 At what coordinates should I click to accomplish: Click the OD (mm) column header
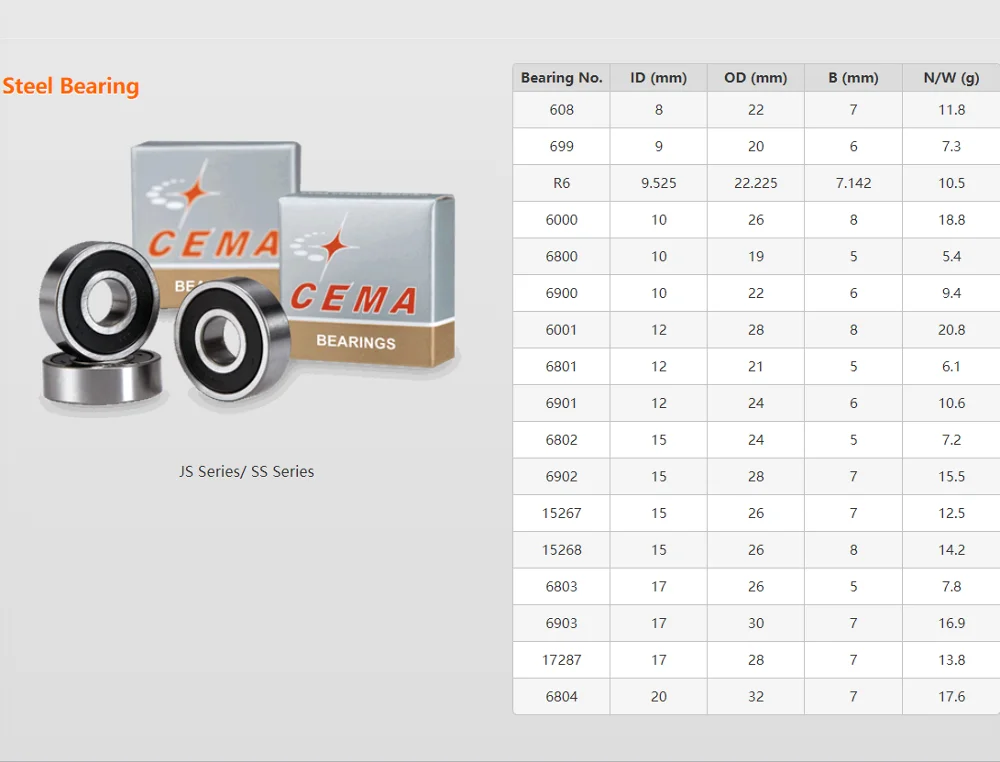pos(756,78)
